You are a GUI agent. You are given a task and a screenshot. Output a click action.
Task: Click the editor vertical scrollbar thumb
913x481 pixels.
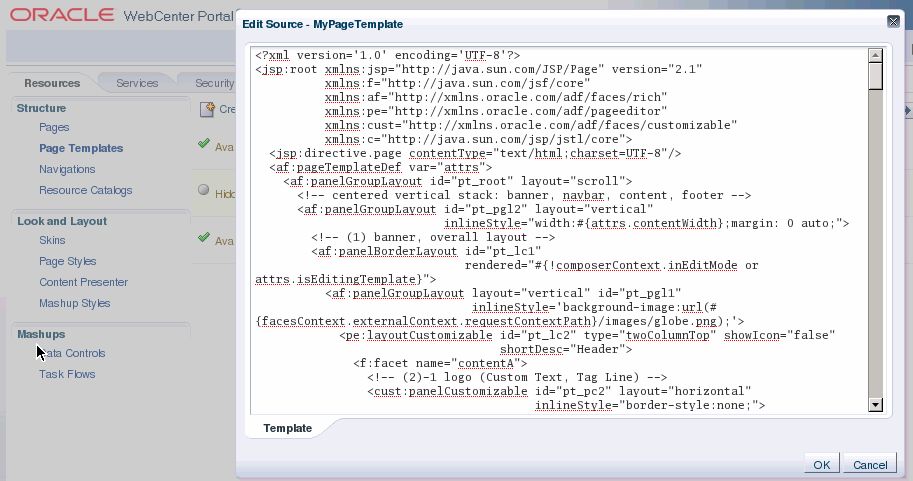click(875, 76)
